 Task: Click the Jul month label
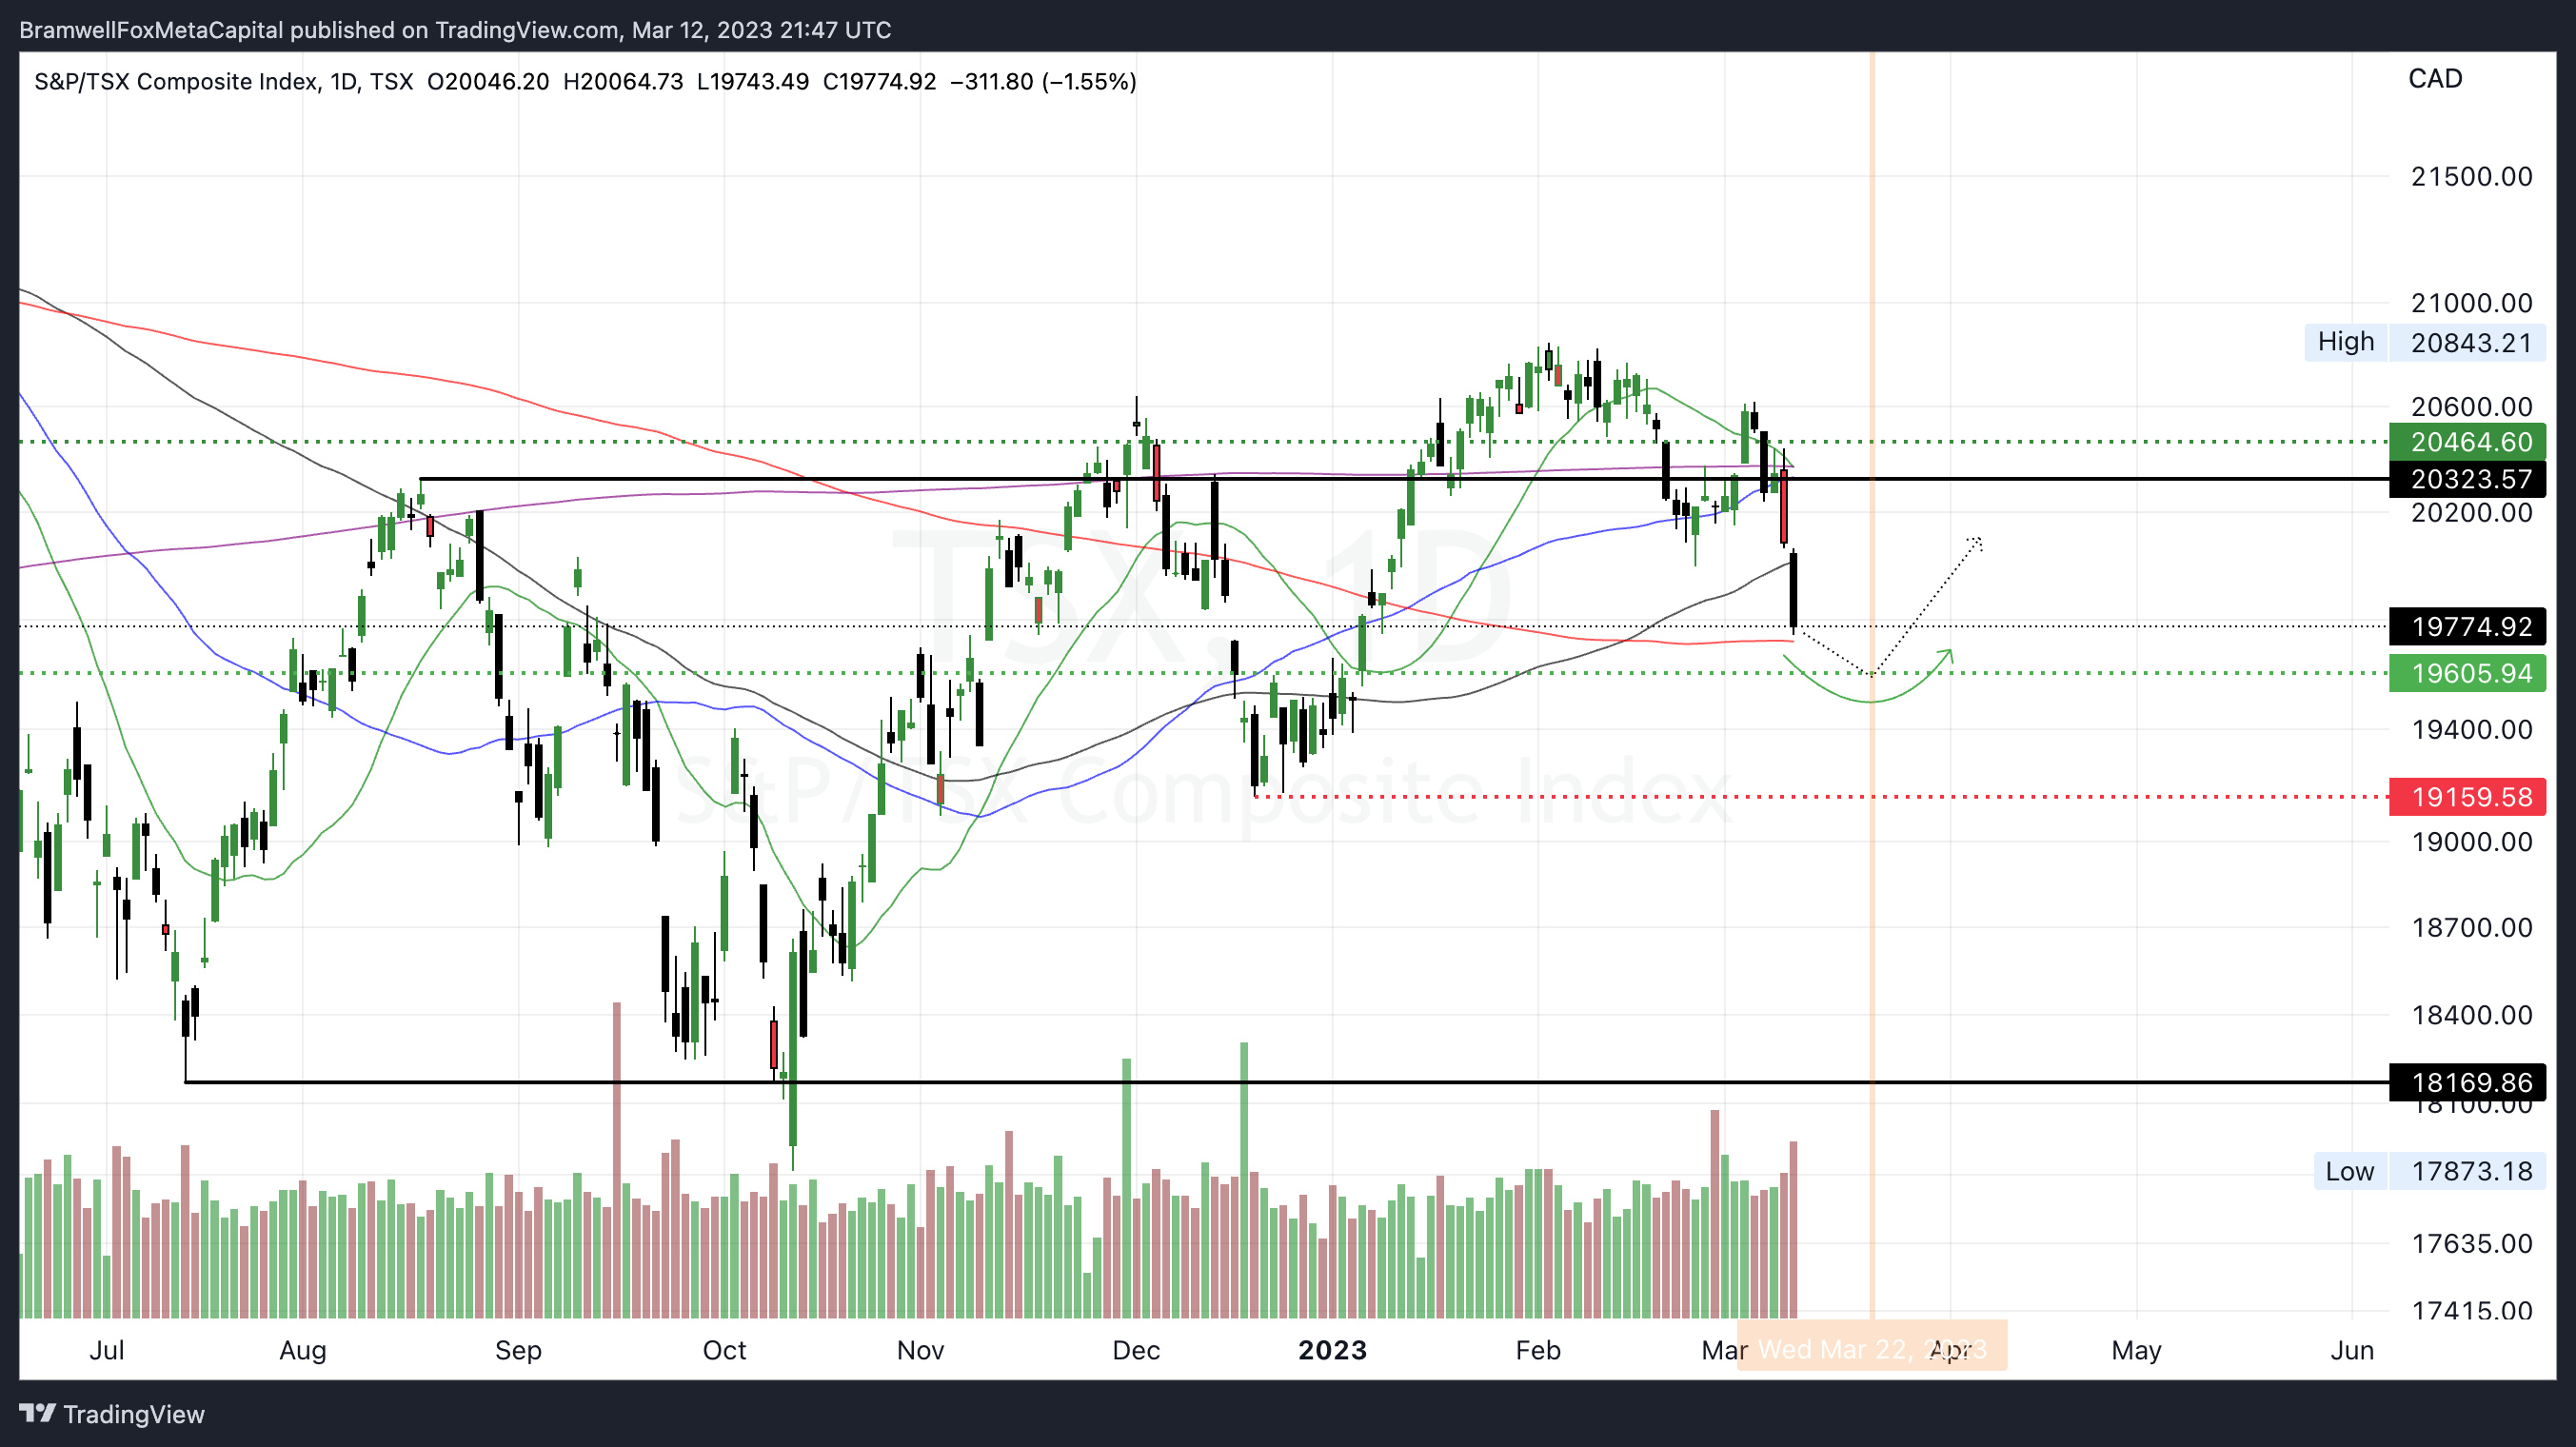pyautogui.click(x=106, y=1350)
